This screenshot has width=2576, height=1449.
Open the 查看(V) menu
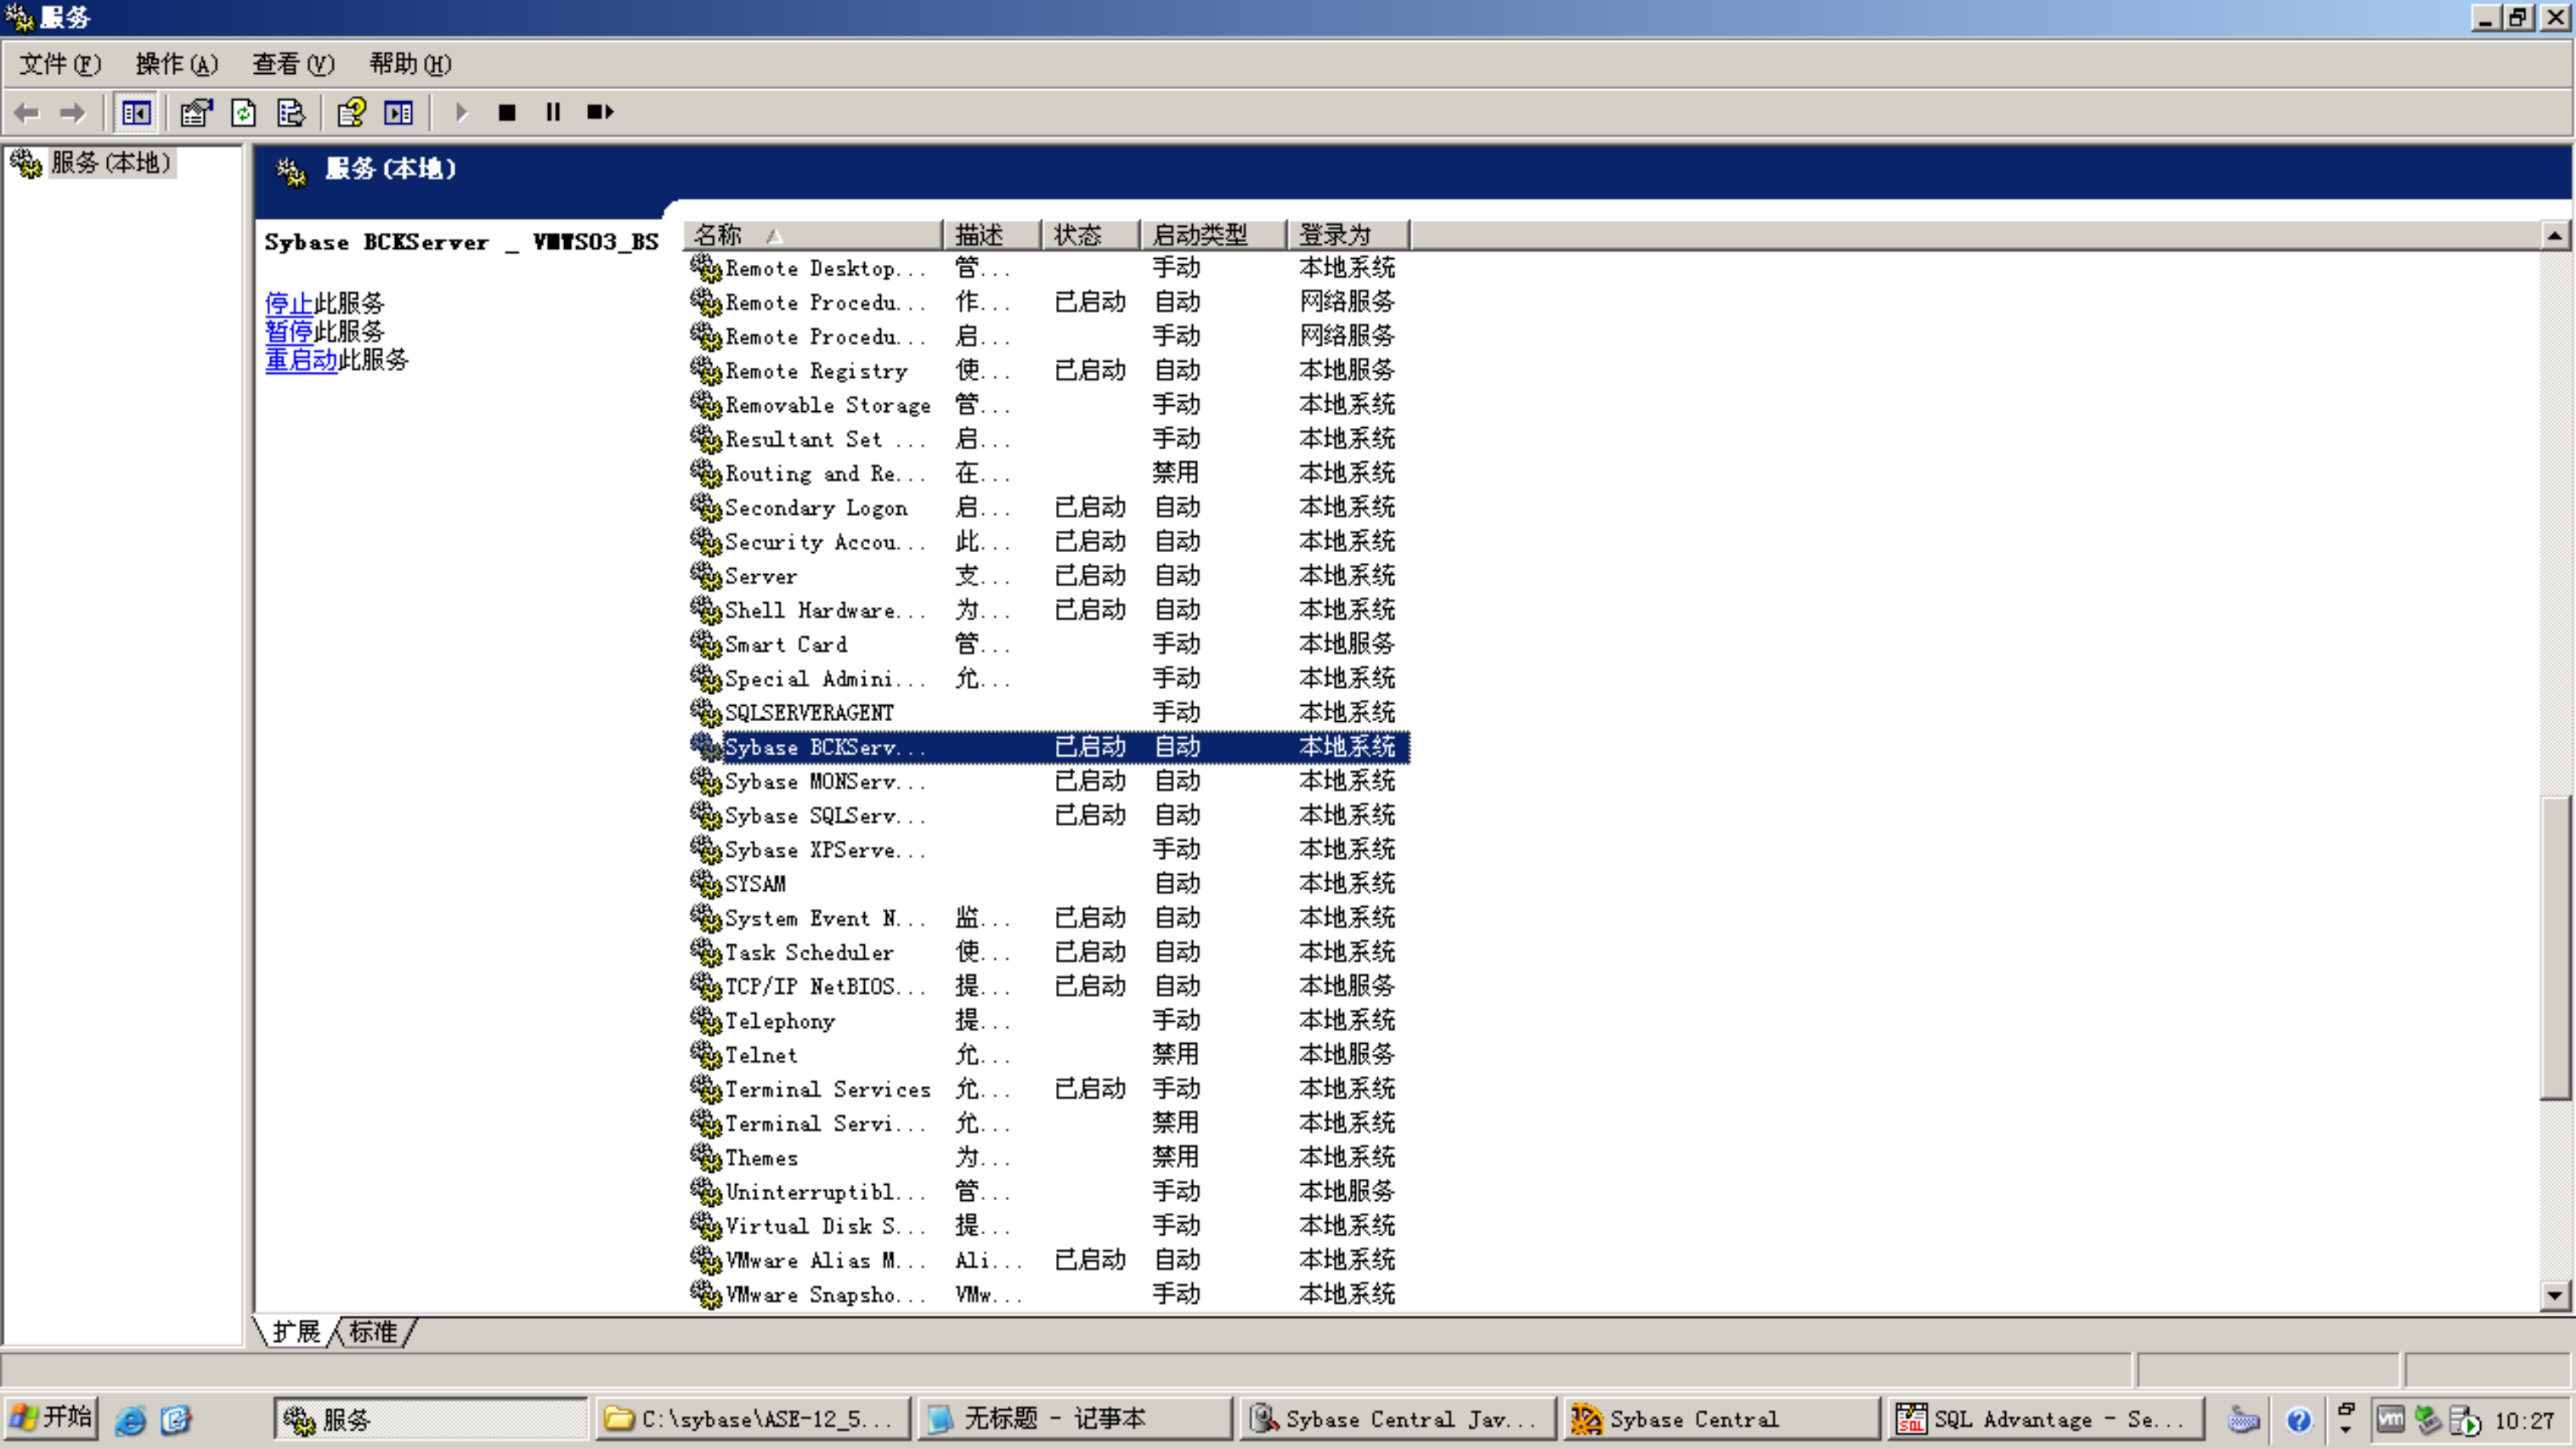click(x=293, y=64)
